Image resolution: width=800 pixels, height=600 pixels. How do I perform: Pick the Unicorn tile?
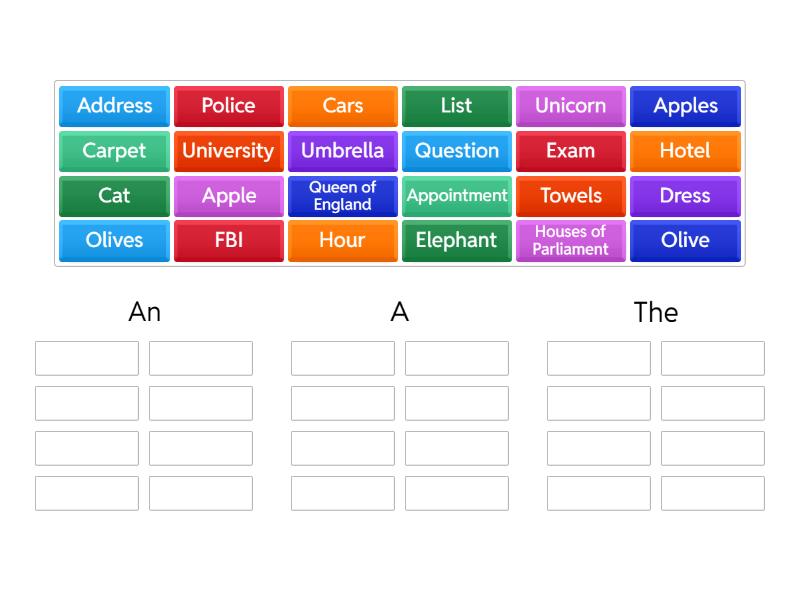570,106
